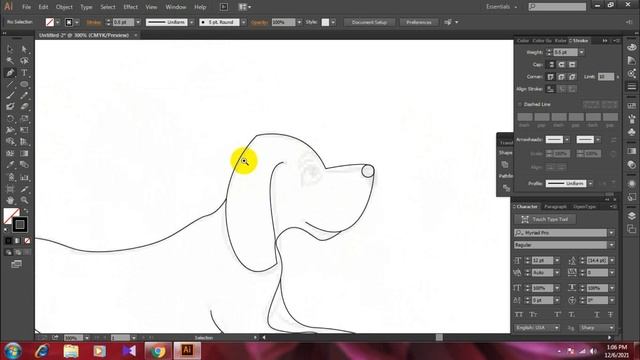The height and width of the screenshot is (360, 640).
Task: Open Internet Explorer from taskbar
Action: pyautogui.click(x=42, y=351)
